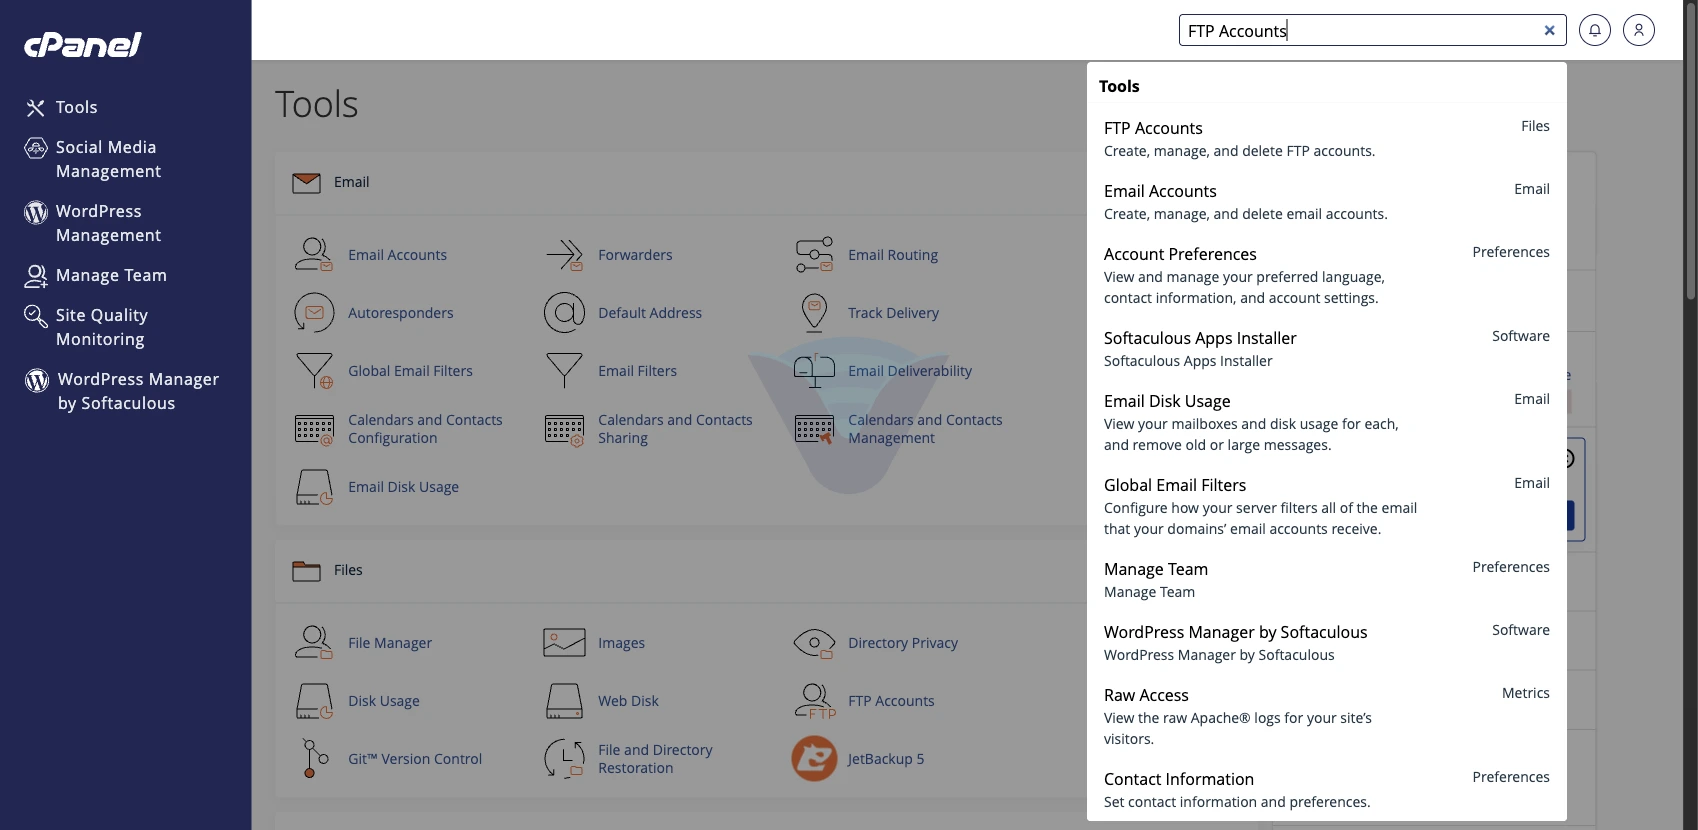1698x830 pixels.
Task: Select Softaculous Apps Installer search result
Action: tap(1327, 349)
